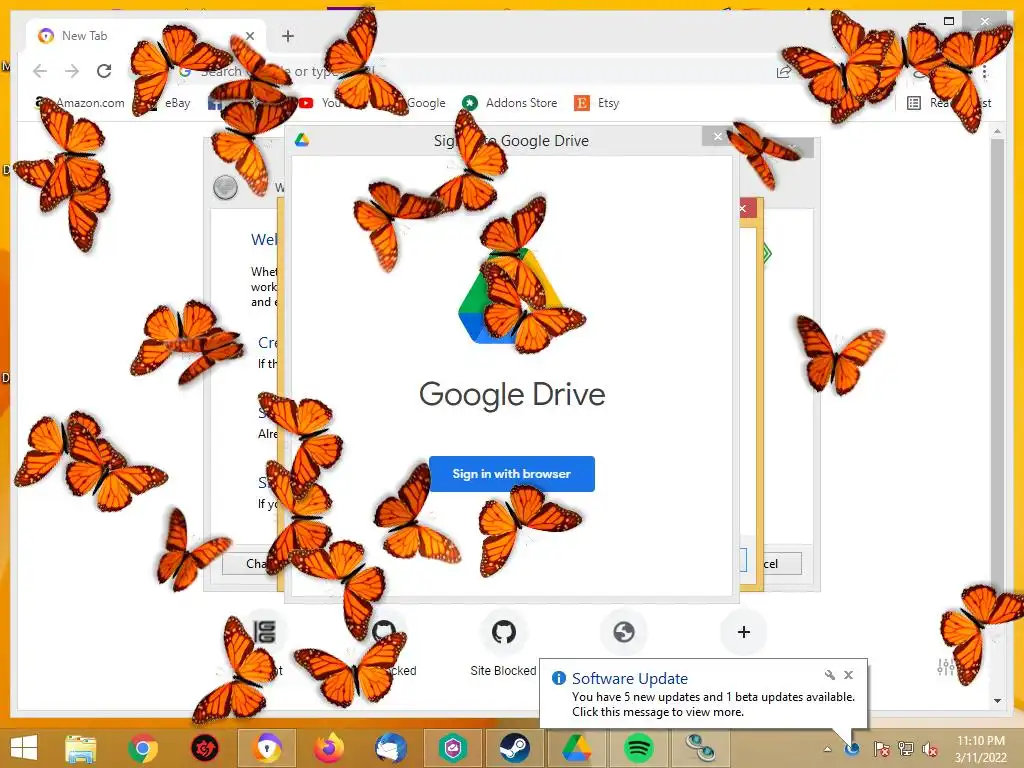Open Steam from taskbar
This screenshot has height=768, width=1024.
coord(515,748)
